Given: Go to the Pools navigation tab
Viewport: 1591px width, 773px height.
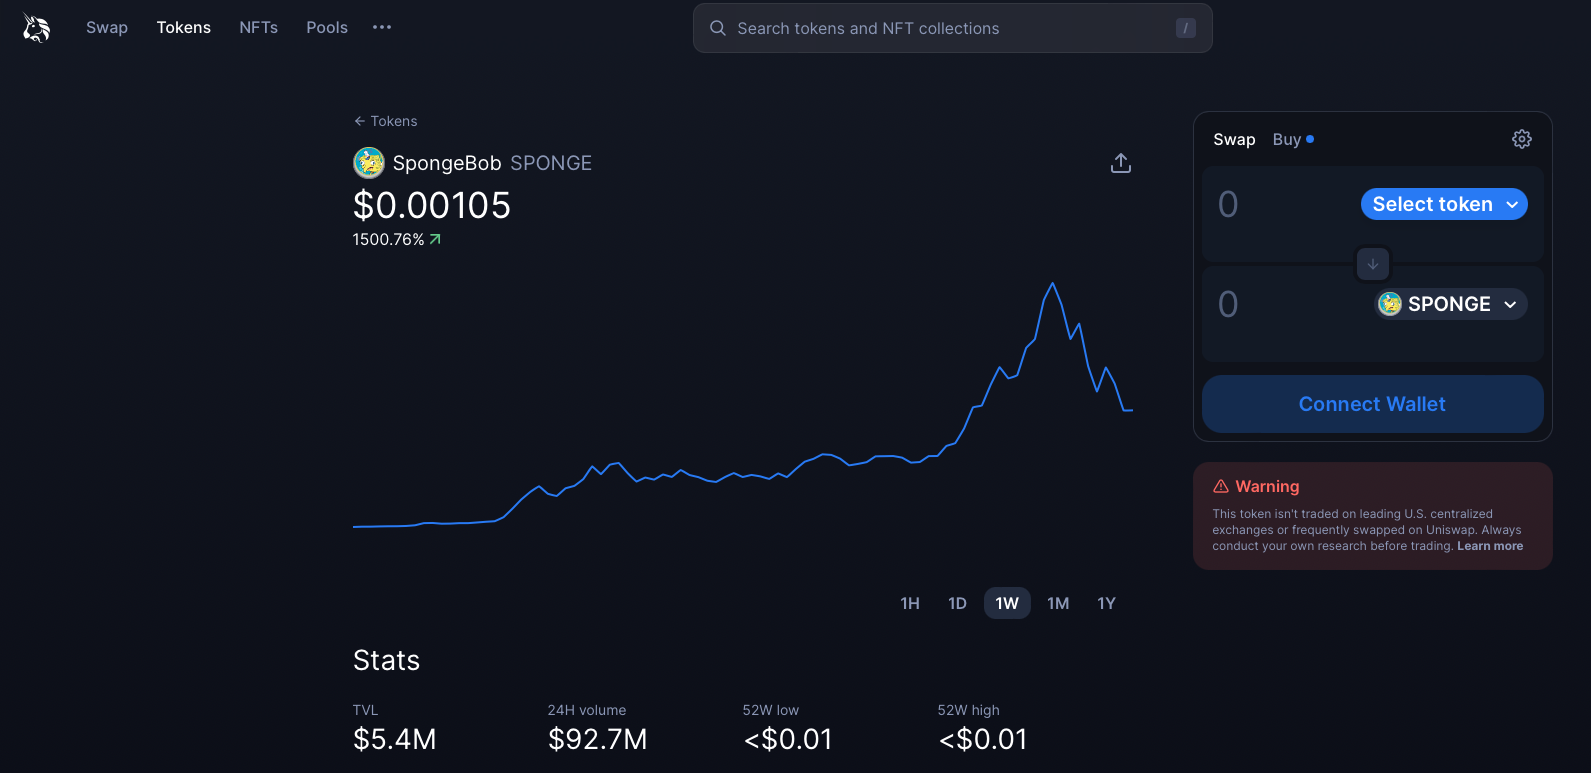Looking at the screenshot, I should coord(327,28).
